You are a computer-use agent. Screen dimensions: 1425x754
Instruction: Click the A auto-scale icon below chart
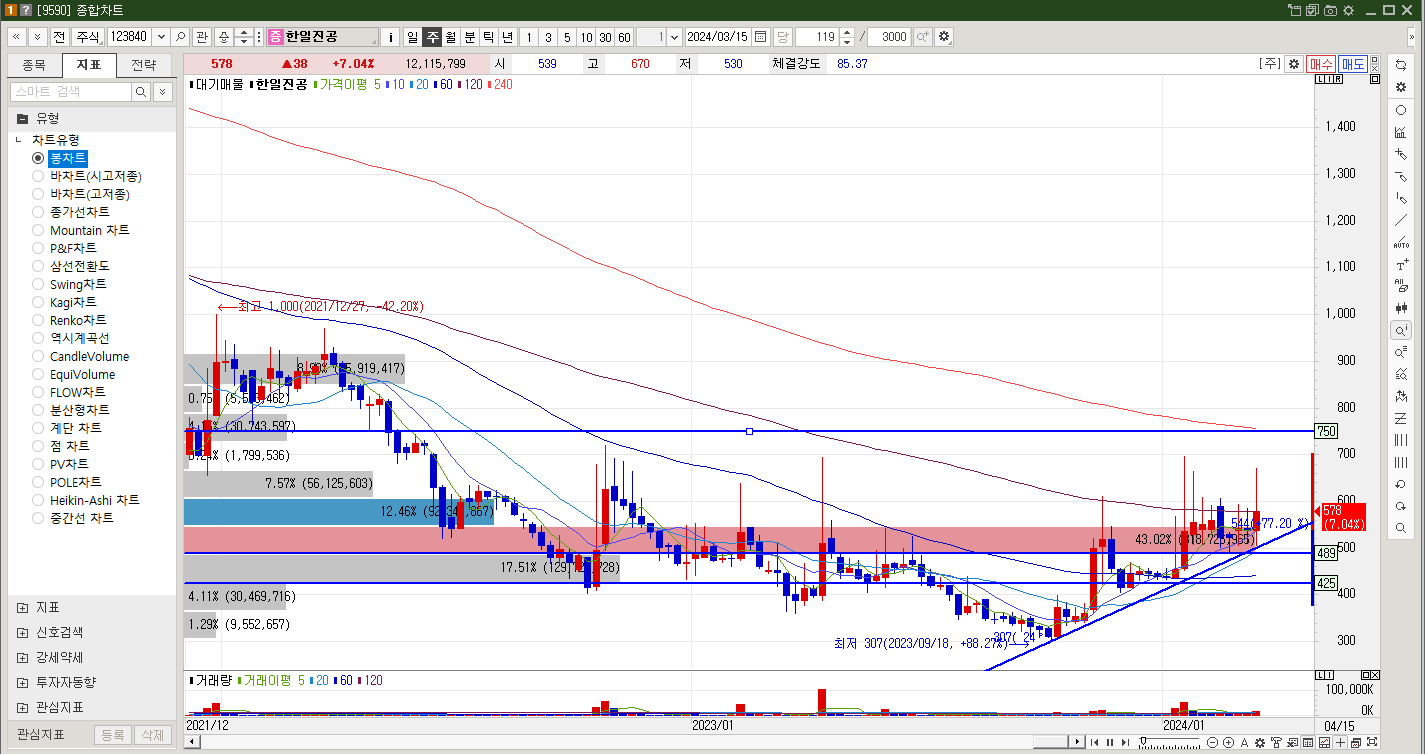coord(1243,742)
